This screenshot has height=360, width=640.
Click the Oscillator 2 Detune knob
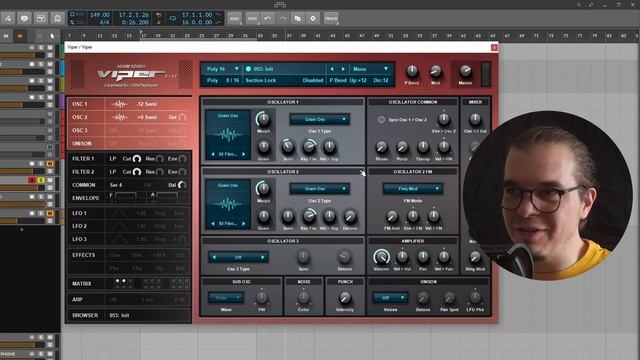pos(350,216)
